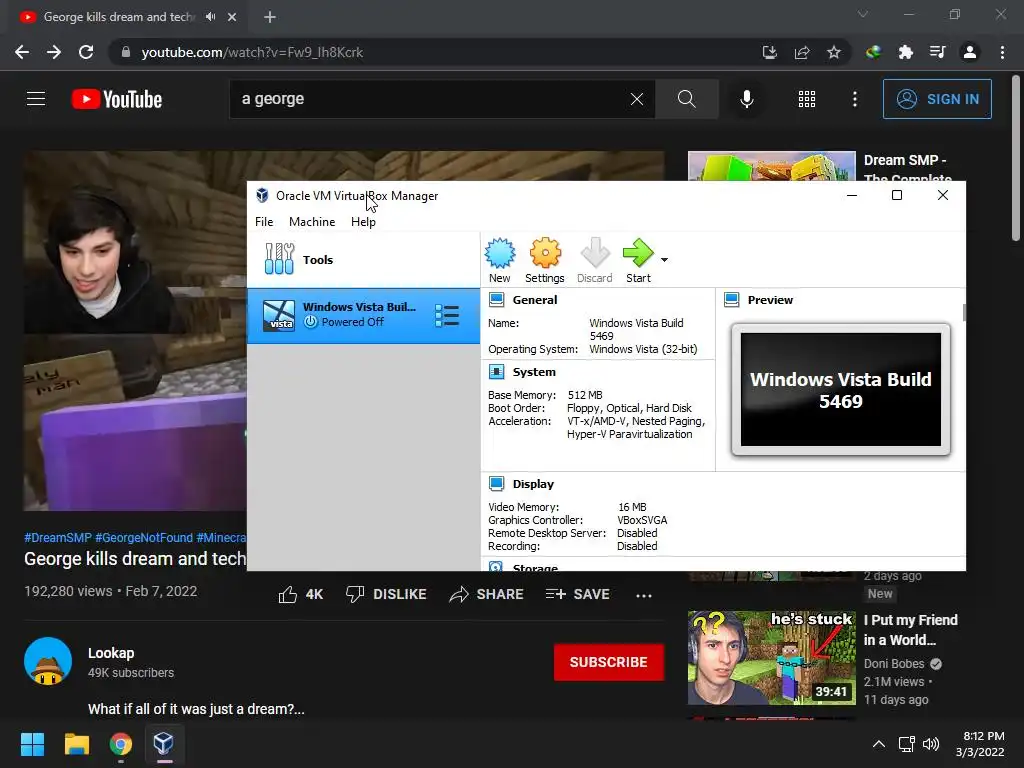Open the File menu in VirtualBox
The height and width of the screenshot is (768, 1024).
pyautogui.click(x=264, y=222)
